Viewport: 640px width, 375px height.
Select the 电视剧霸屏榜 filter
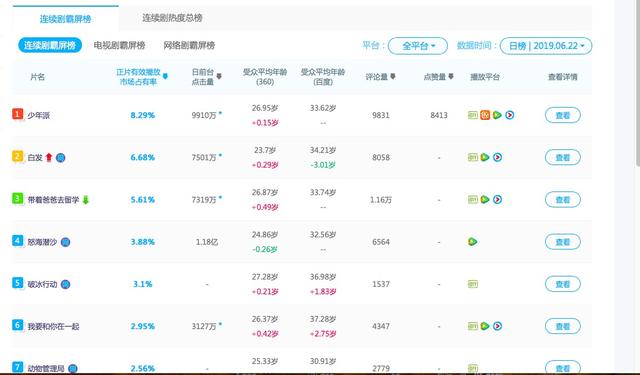click(119, 45)
